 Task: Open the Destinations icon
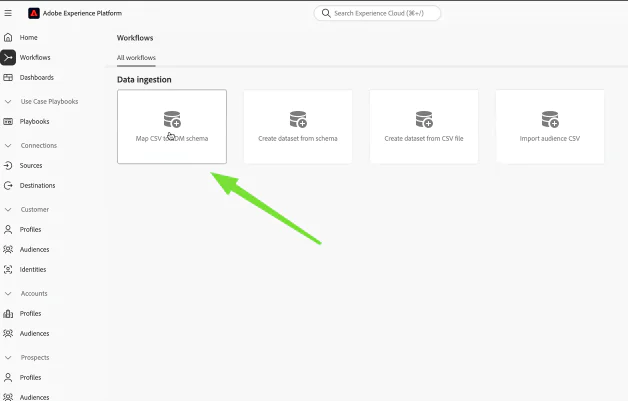pos(8,185)
